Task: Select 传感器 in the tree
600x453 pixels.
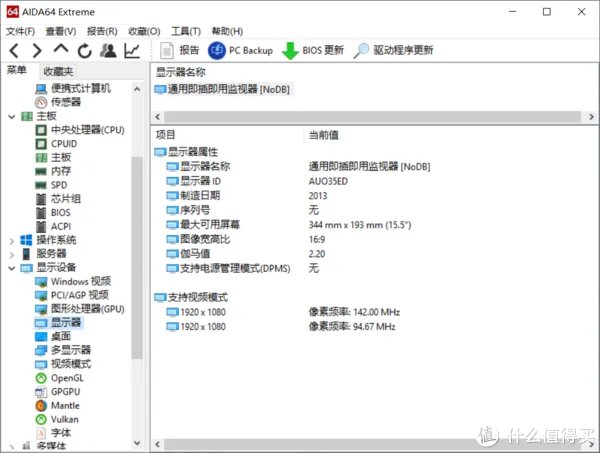Action: point(58,102)
